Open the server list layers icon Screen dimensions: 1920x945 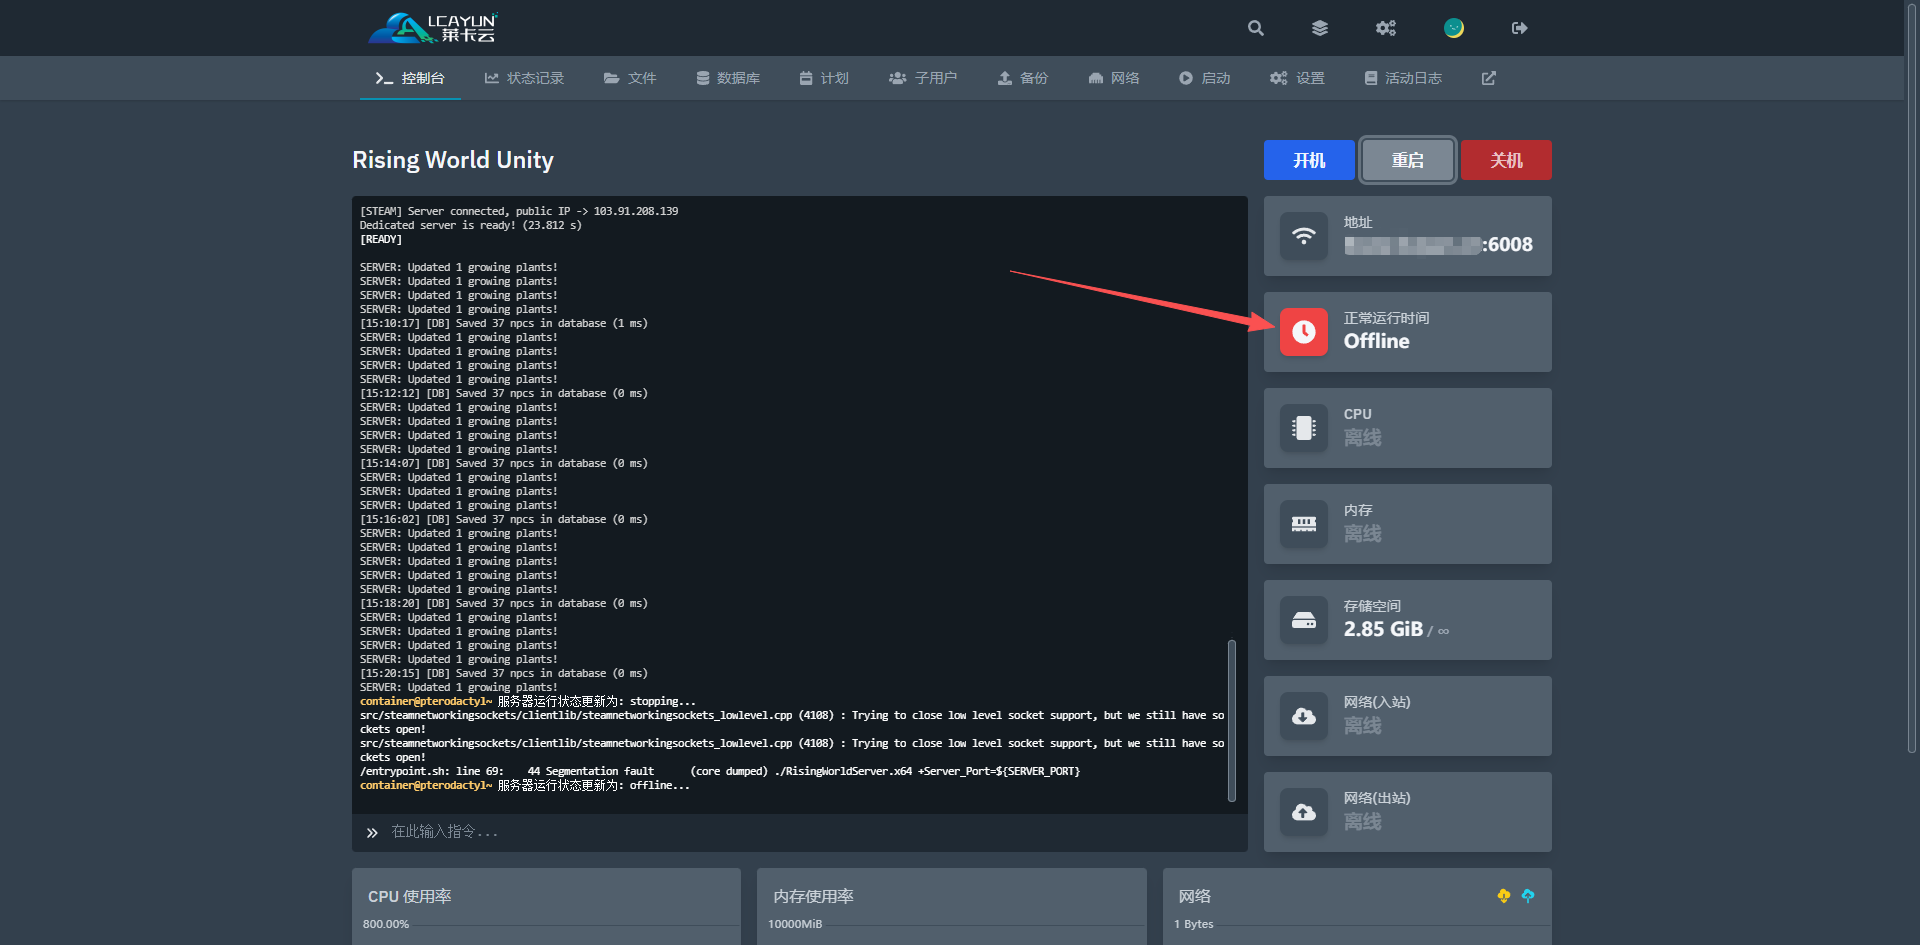tap(1320, 28)
